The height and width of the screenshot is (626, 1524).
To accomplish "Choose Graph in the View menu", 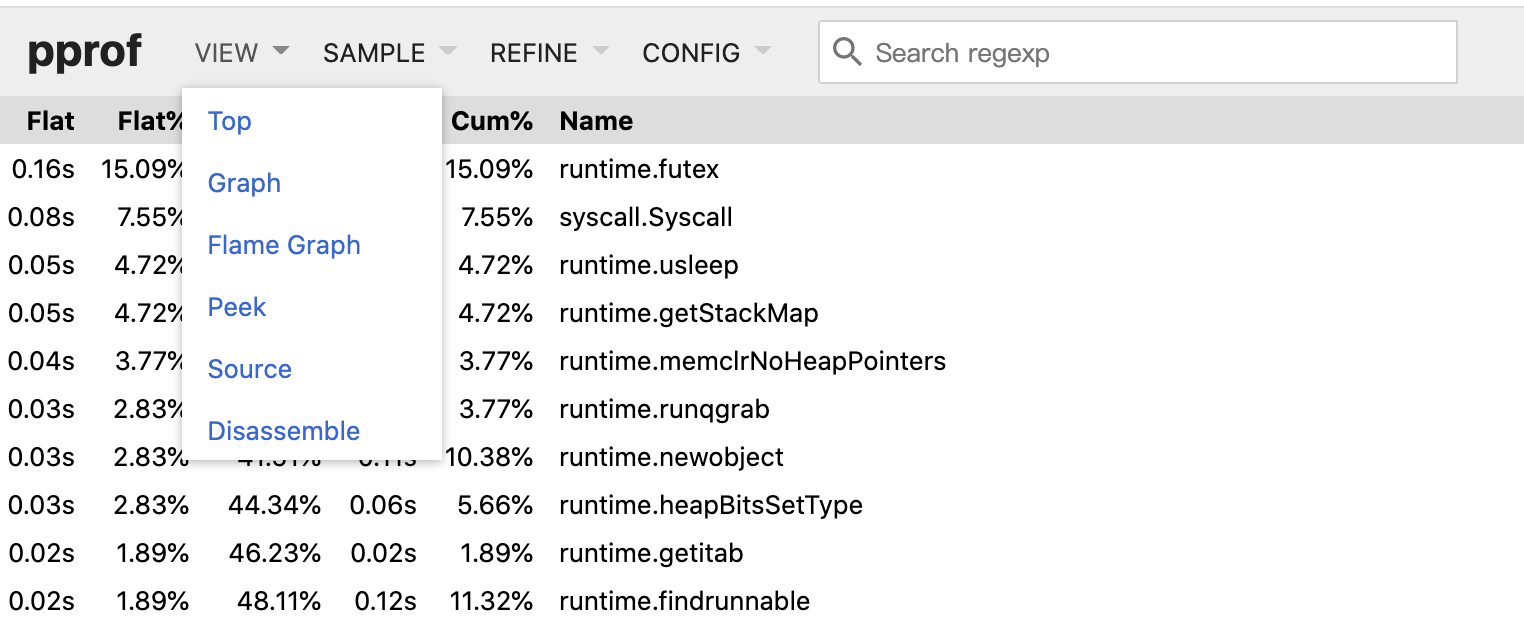I will 244,183.
